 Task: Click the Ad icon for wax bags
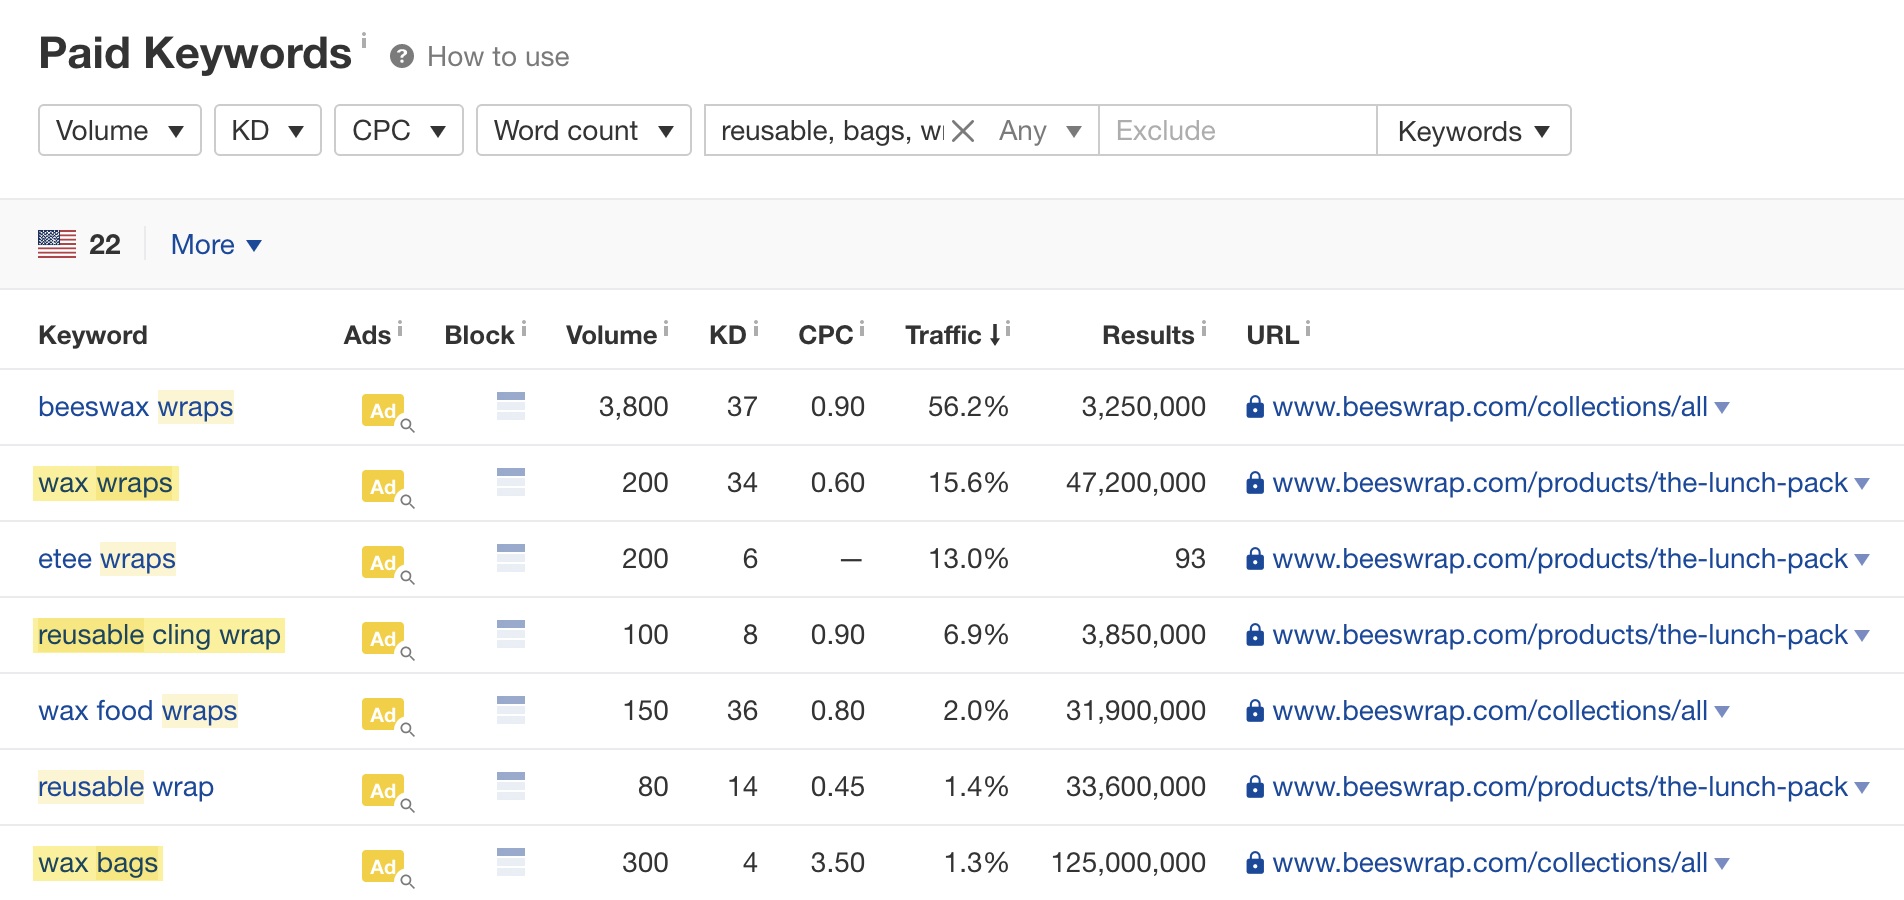(383, 866)
